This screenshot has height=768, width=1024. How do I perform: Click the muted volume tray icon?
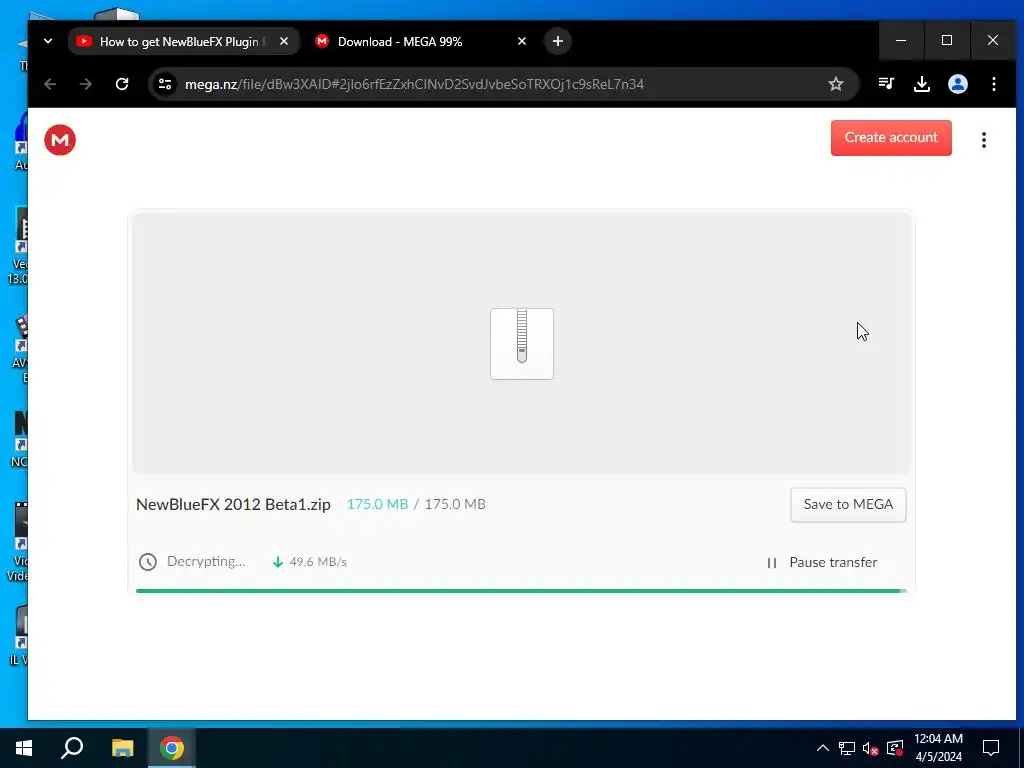click(871, 748)
